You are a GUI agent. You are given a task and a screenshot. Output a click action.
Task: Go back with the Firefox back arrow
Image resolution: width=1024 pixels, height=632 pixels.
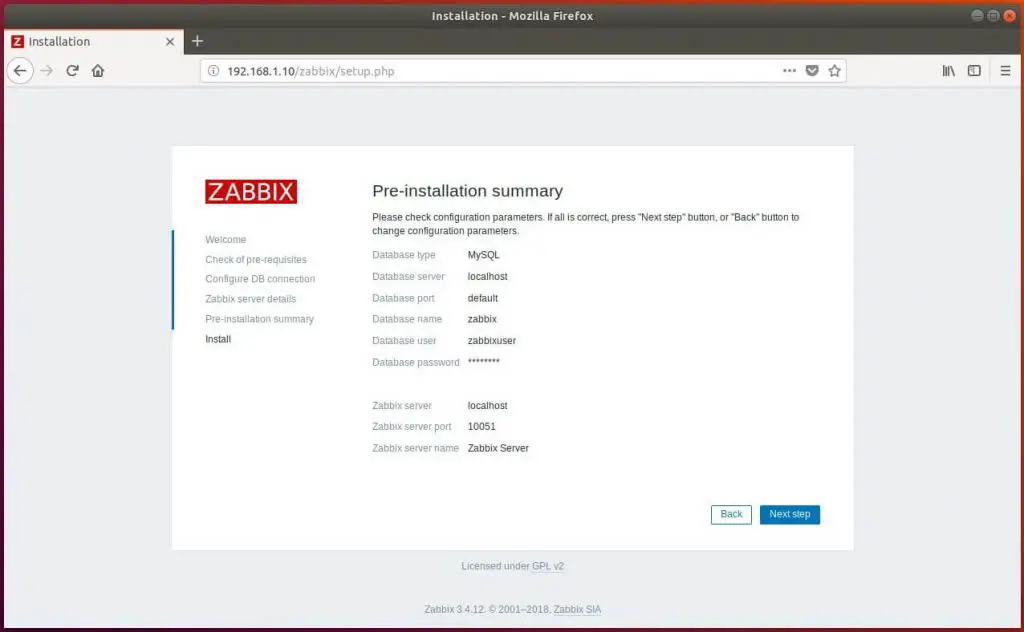pyautogui.click(x=20, y=71)
